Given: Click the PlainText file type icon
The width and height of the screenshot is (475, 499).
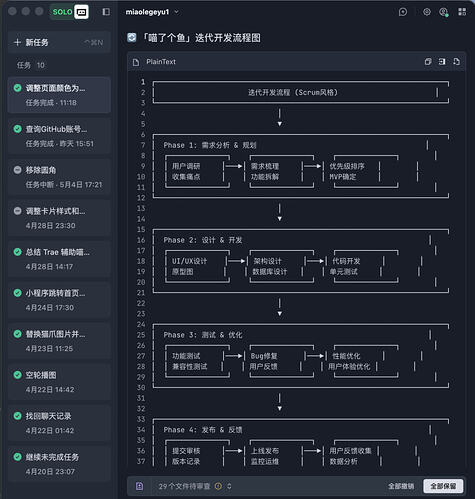Looking at the screenshot, I should coord(136,62).
